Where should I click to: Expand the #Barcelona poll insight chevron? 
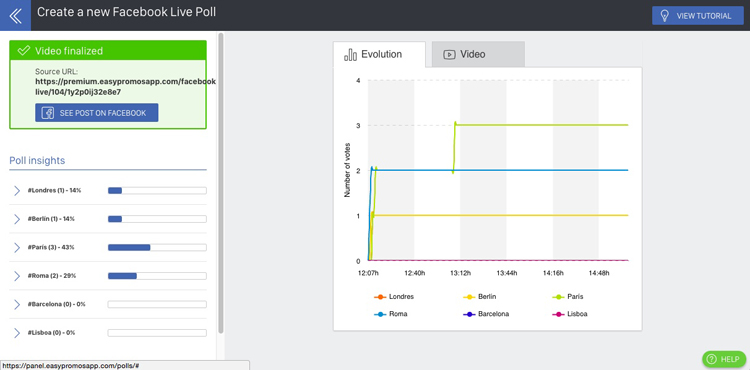(x=17, y=305)
